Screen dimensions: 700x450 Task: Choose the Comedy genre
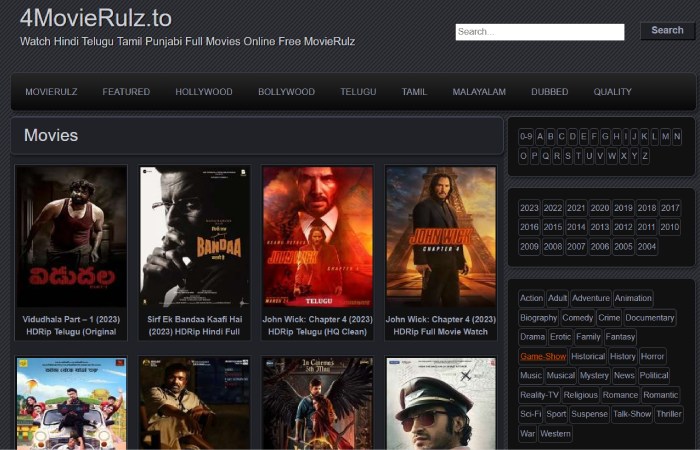pyautogui.click(x=577, y=318)
